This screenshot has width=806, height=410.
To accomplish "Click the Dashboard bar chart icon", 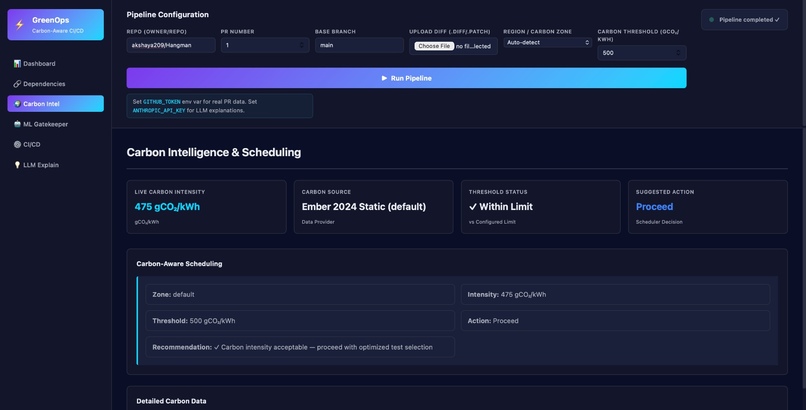I will coord(17,64).
